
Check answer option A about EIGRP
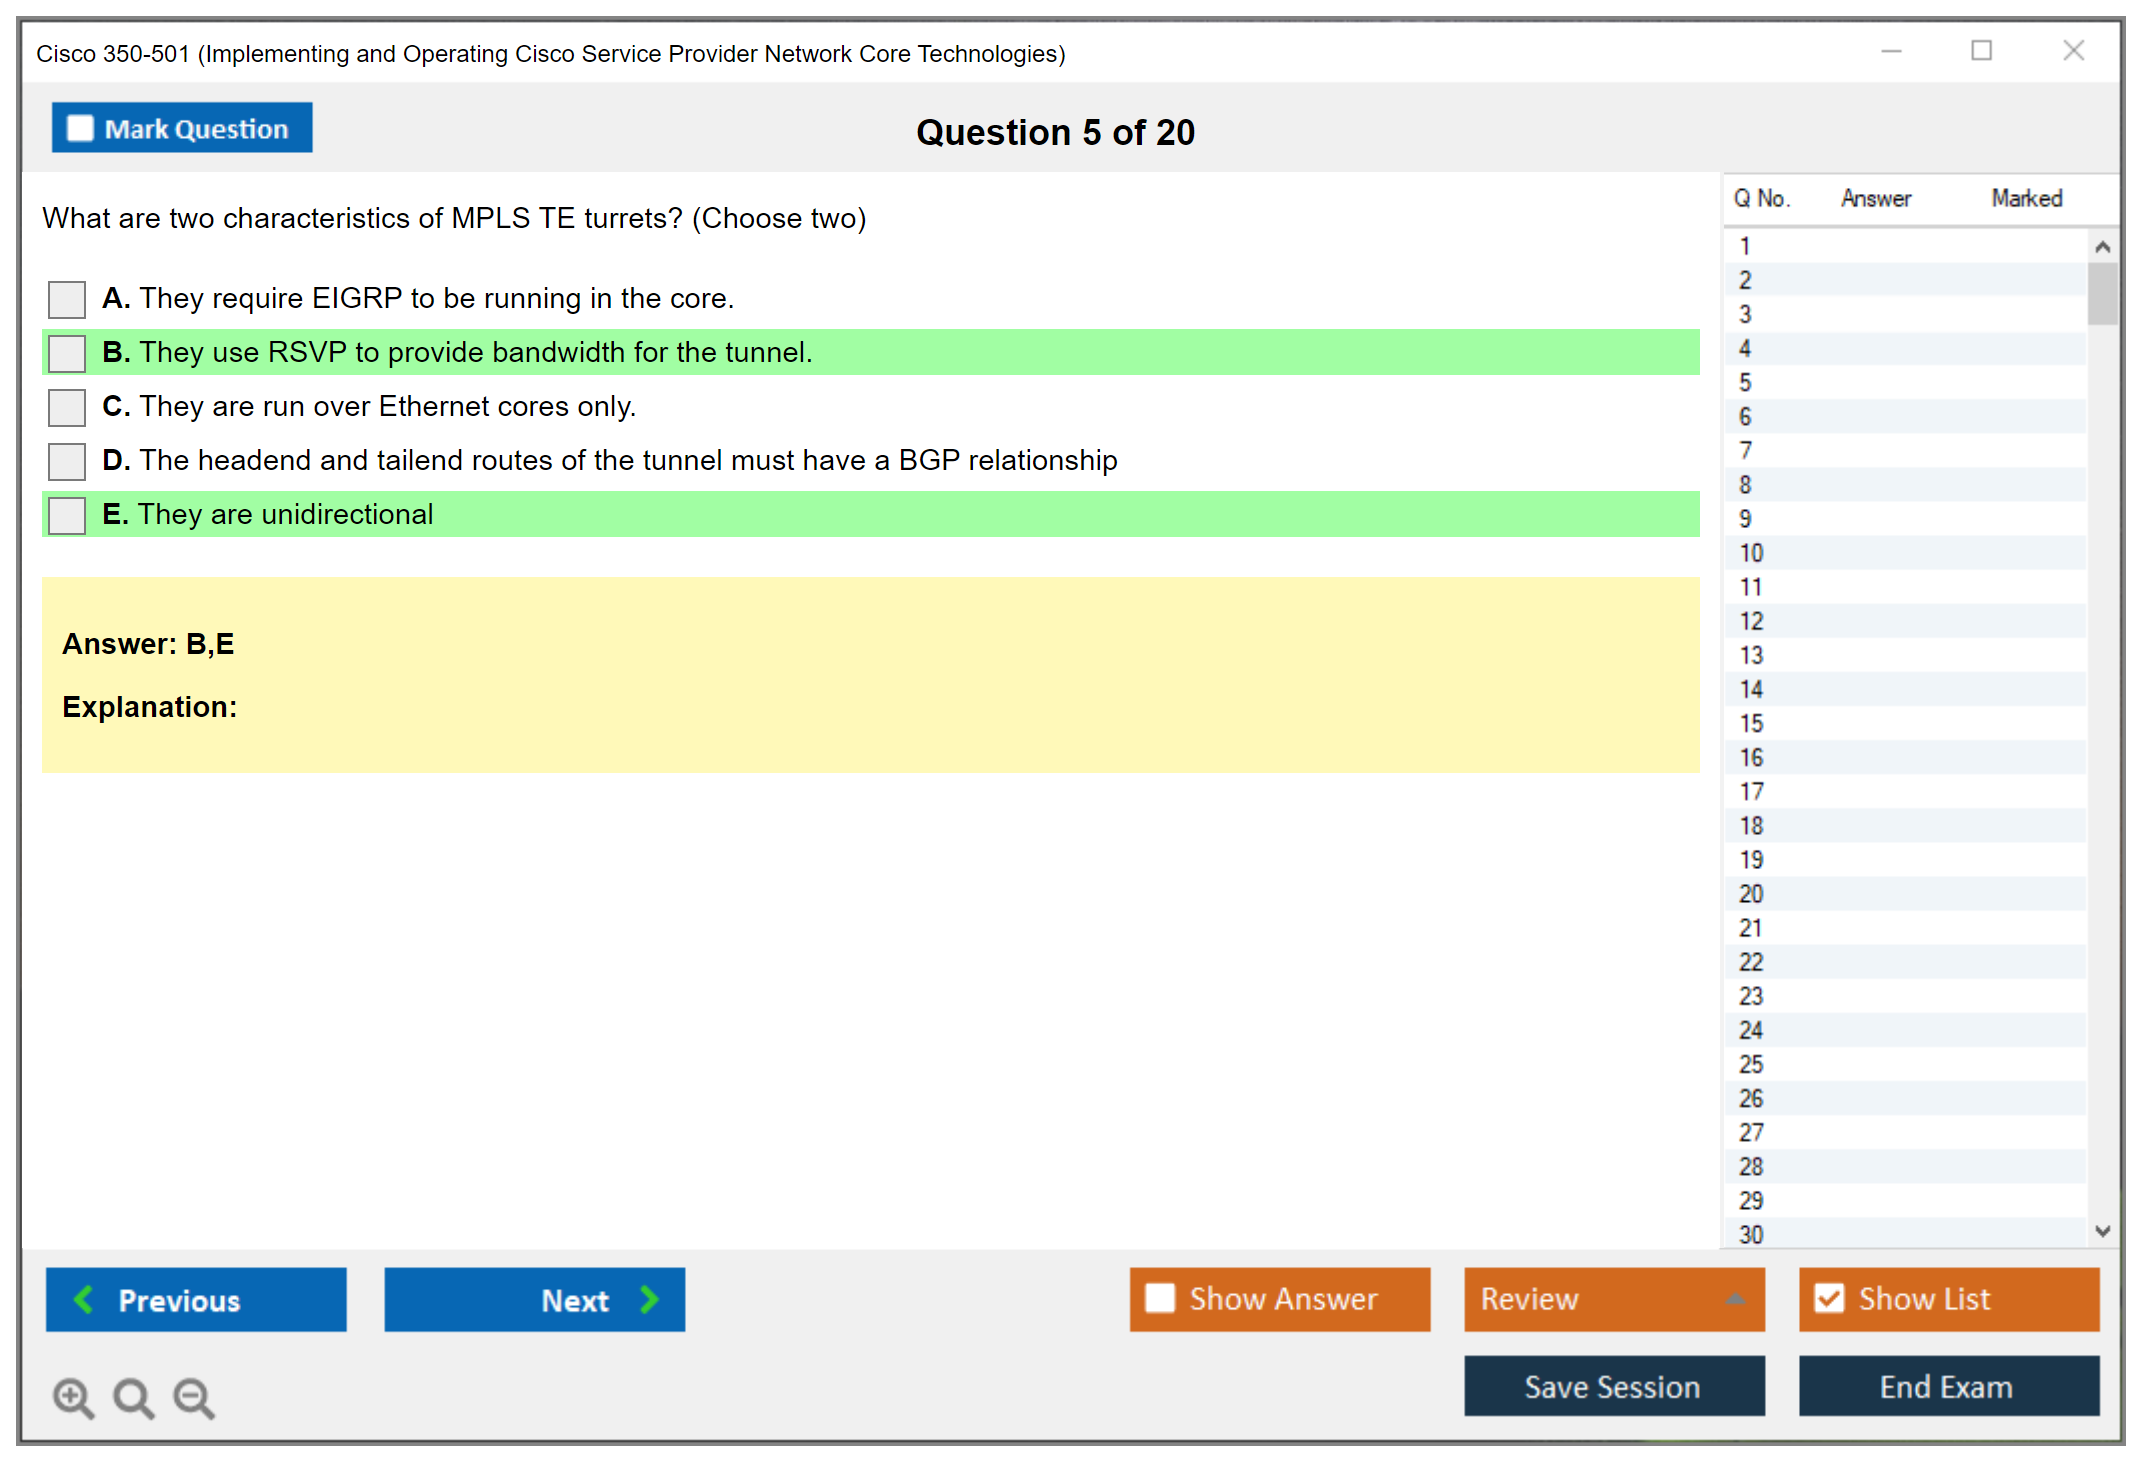point(67,299)
